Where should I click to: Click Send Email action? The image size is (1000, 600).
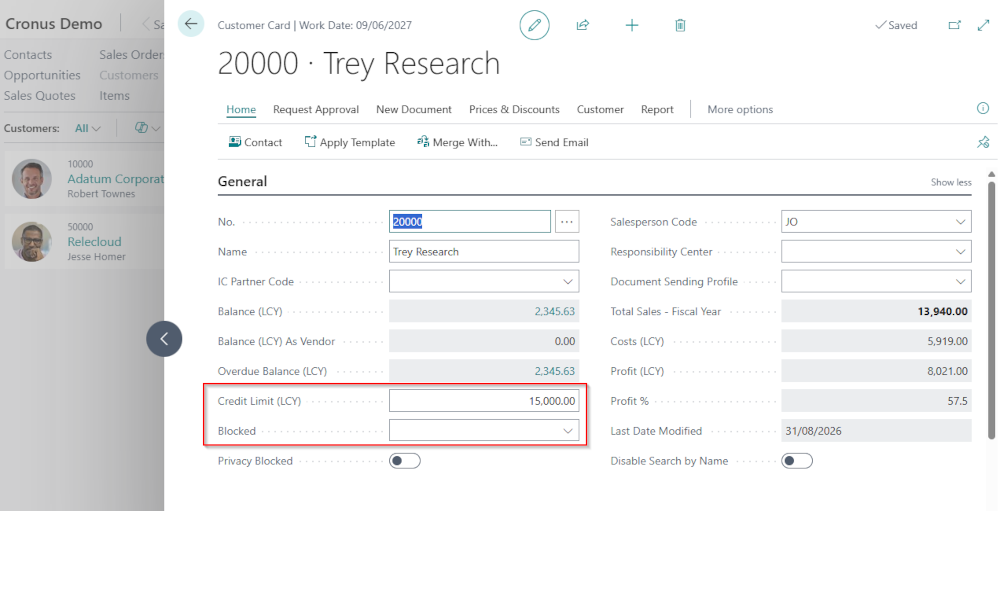pyautogui.click(x=554, y=142)
